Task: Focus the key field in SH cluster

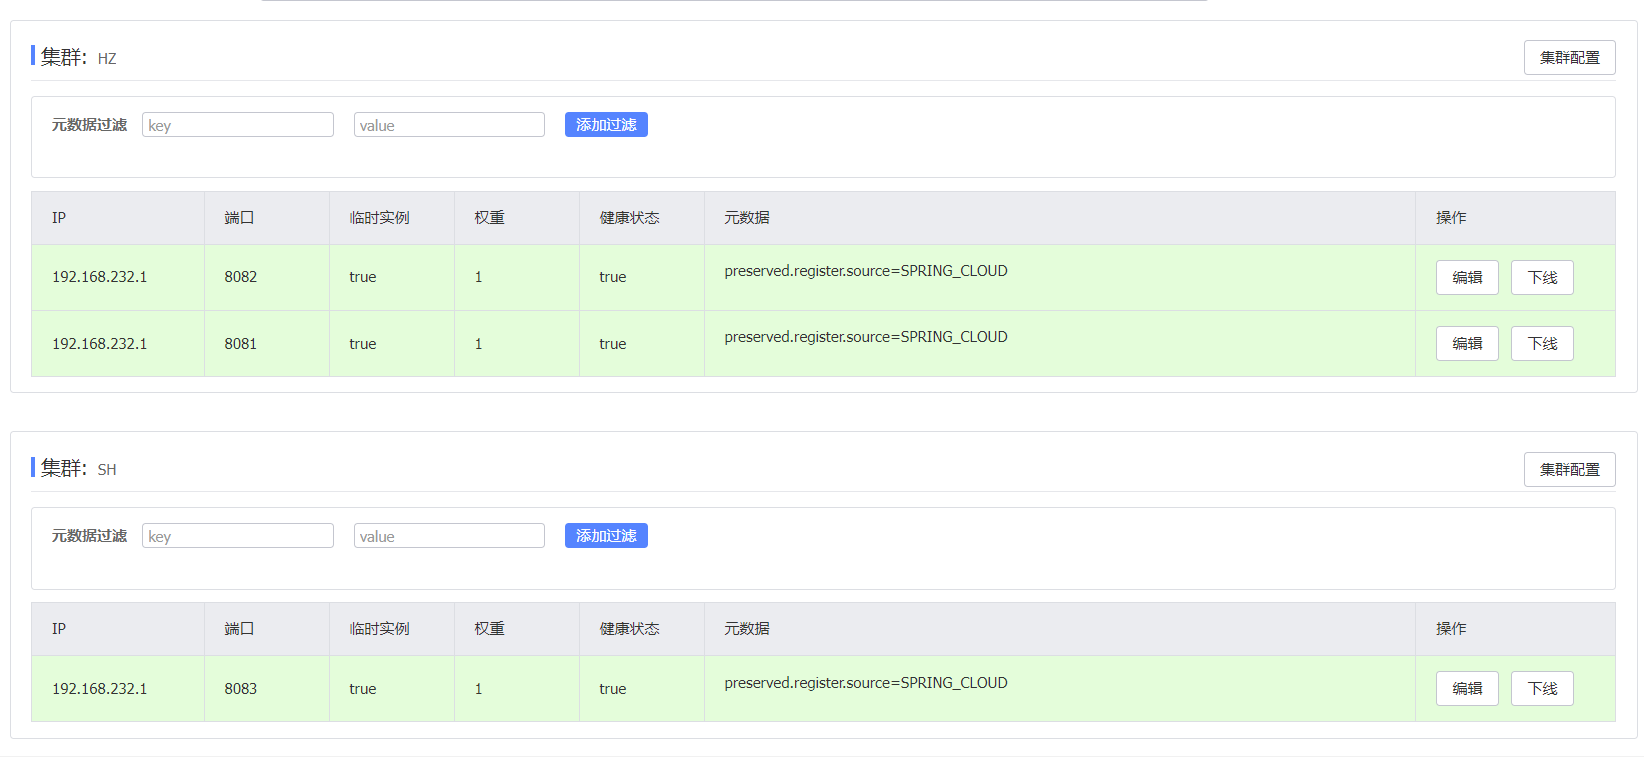Action: coord(238,536)
